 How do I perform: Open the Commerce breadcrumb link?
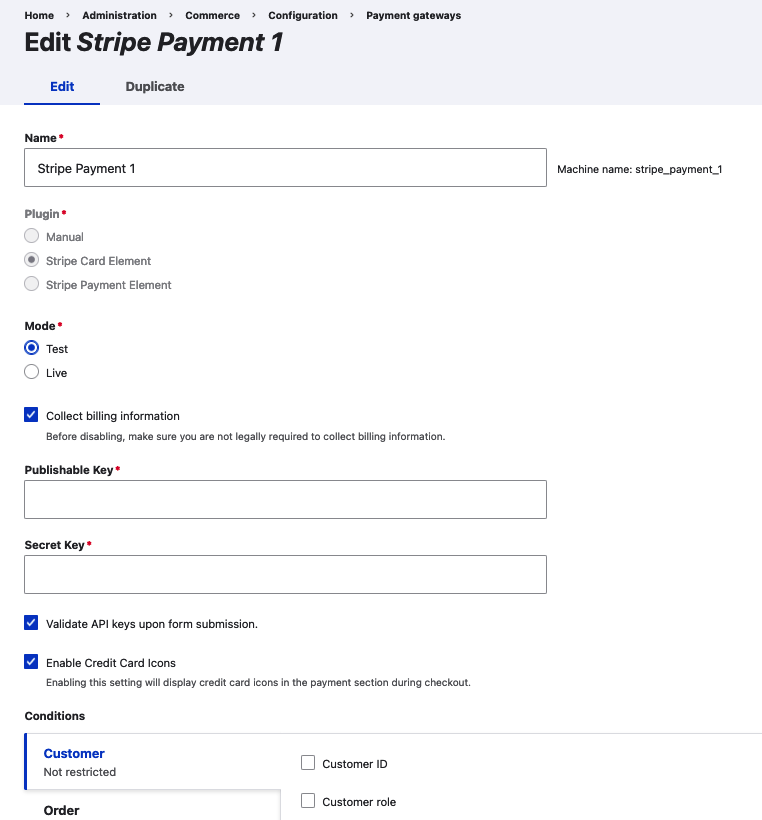tap(212, 16)
